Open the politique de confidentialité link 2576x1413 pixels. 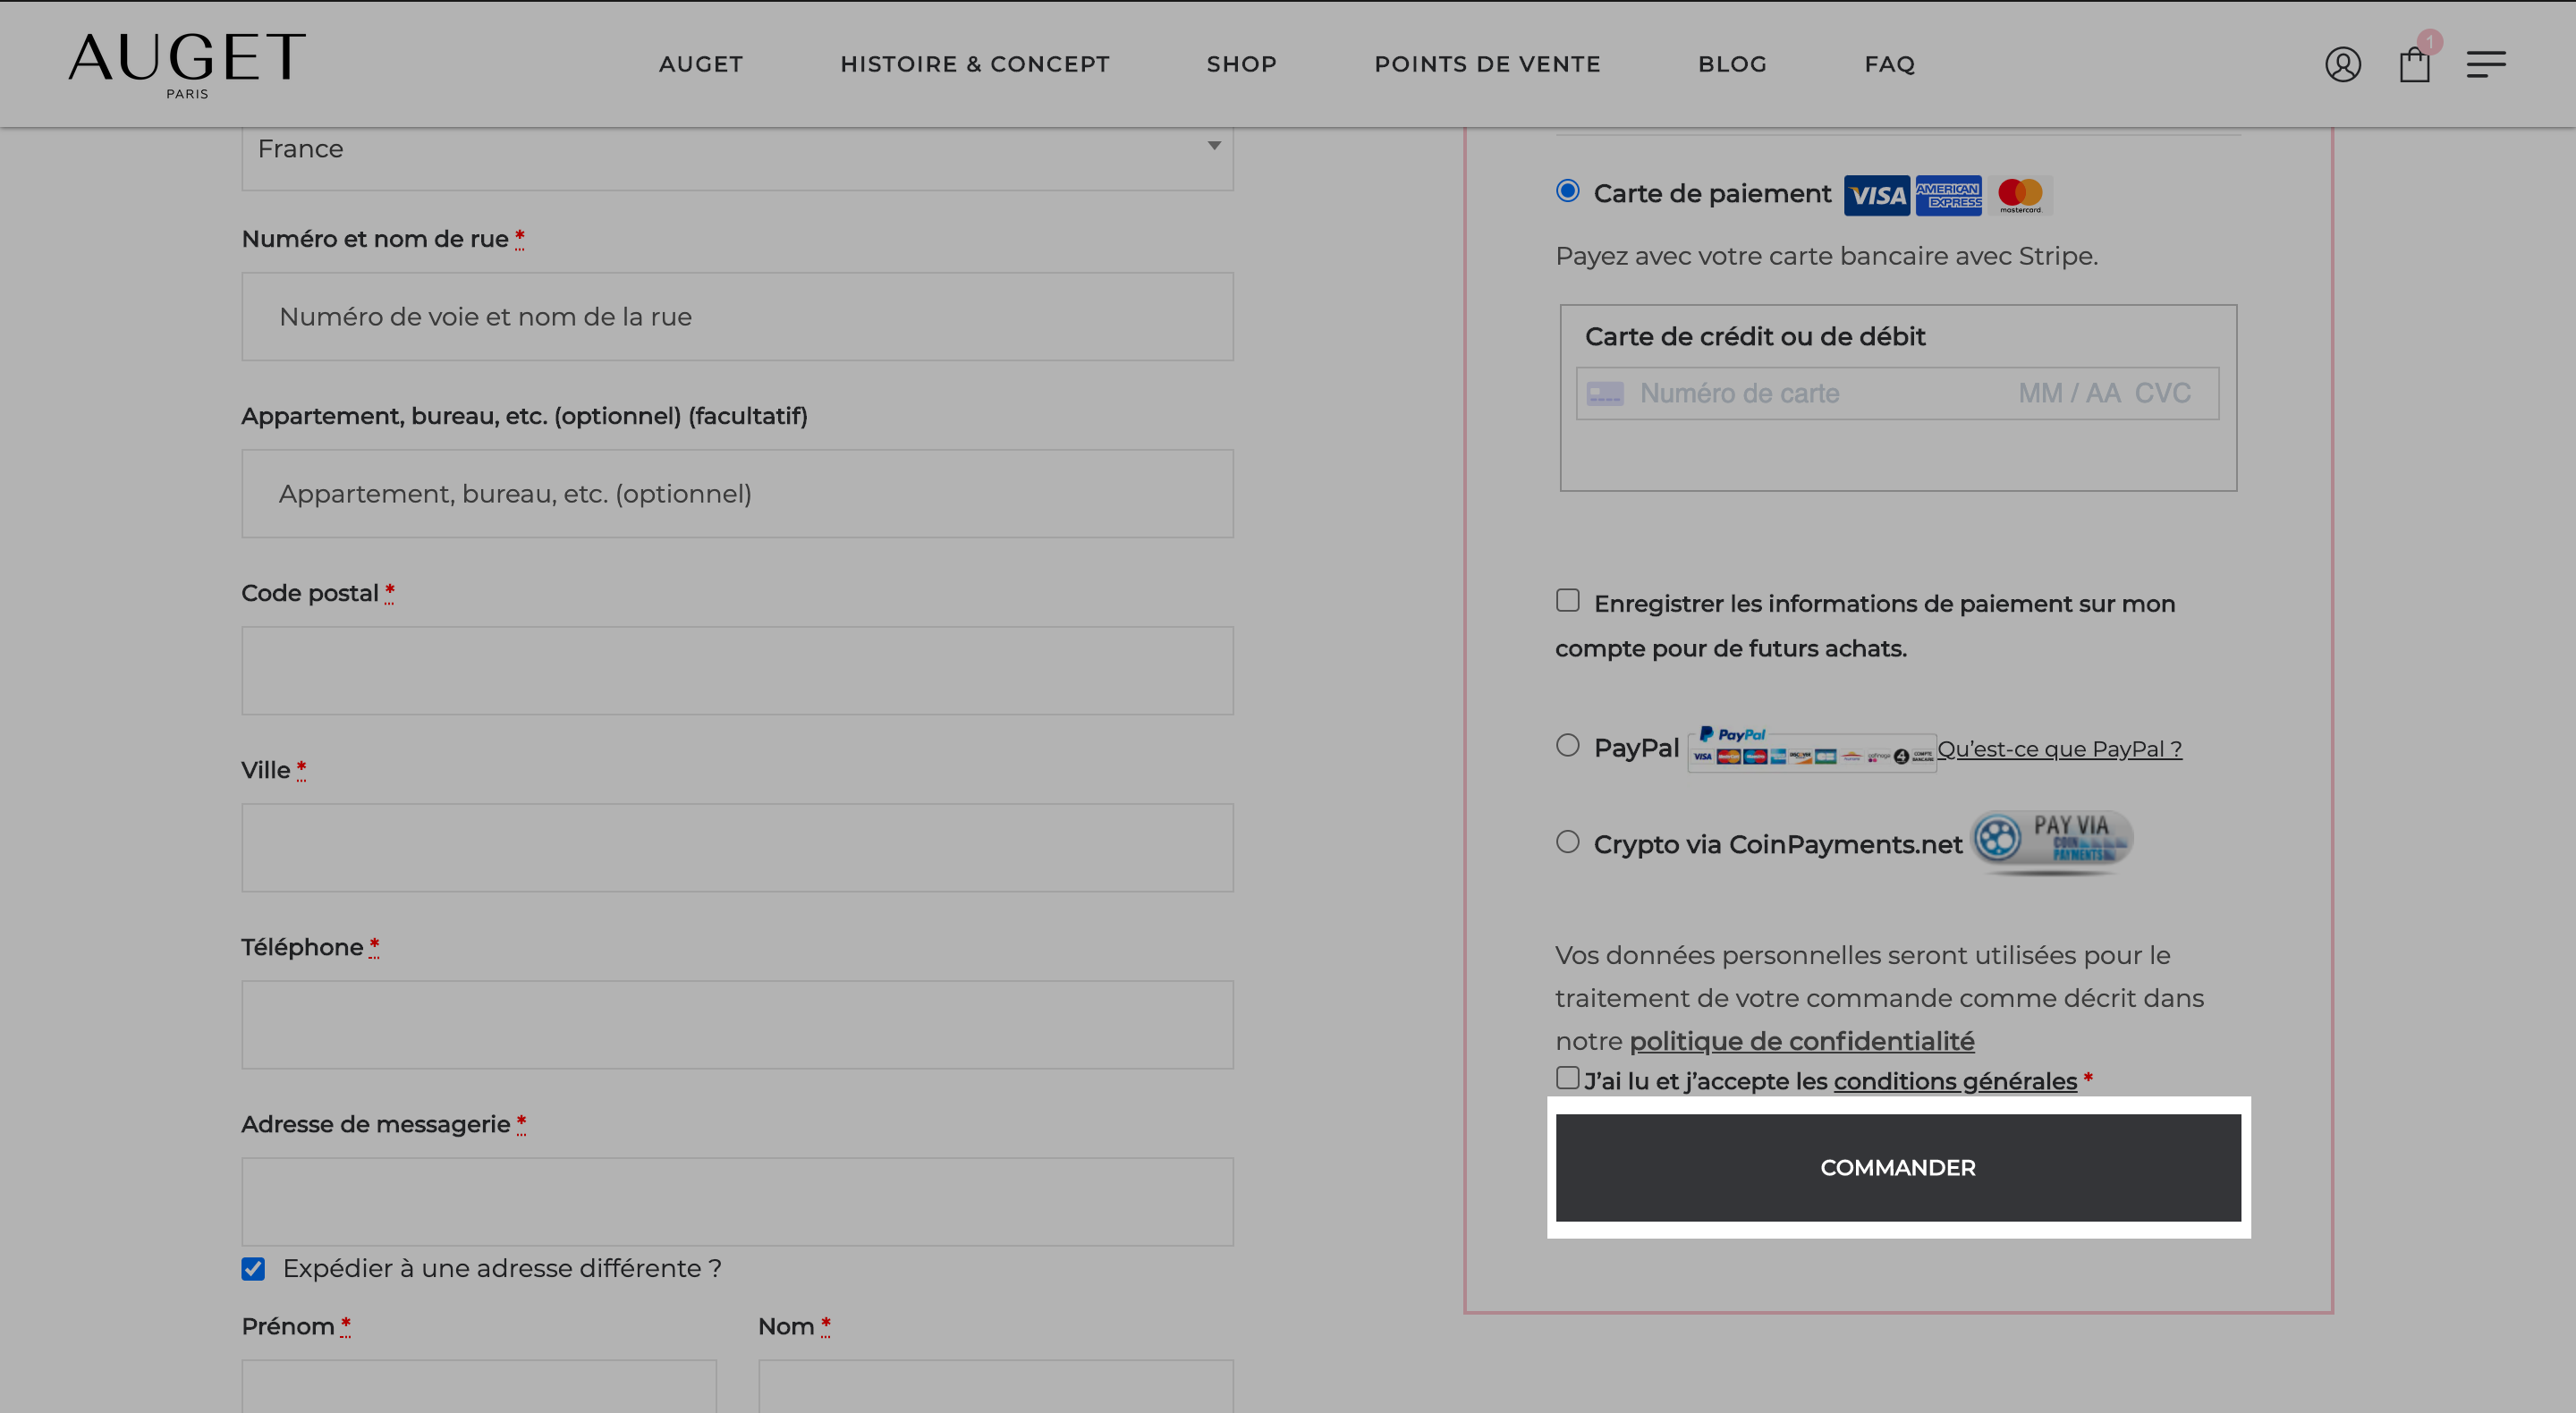1802,1041
